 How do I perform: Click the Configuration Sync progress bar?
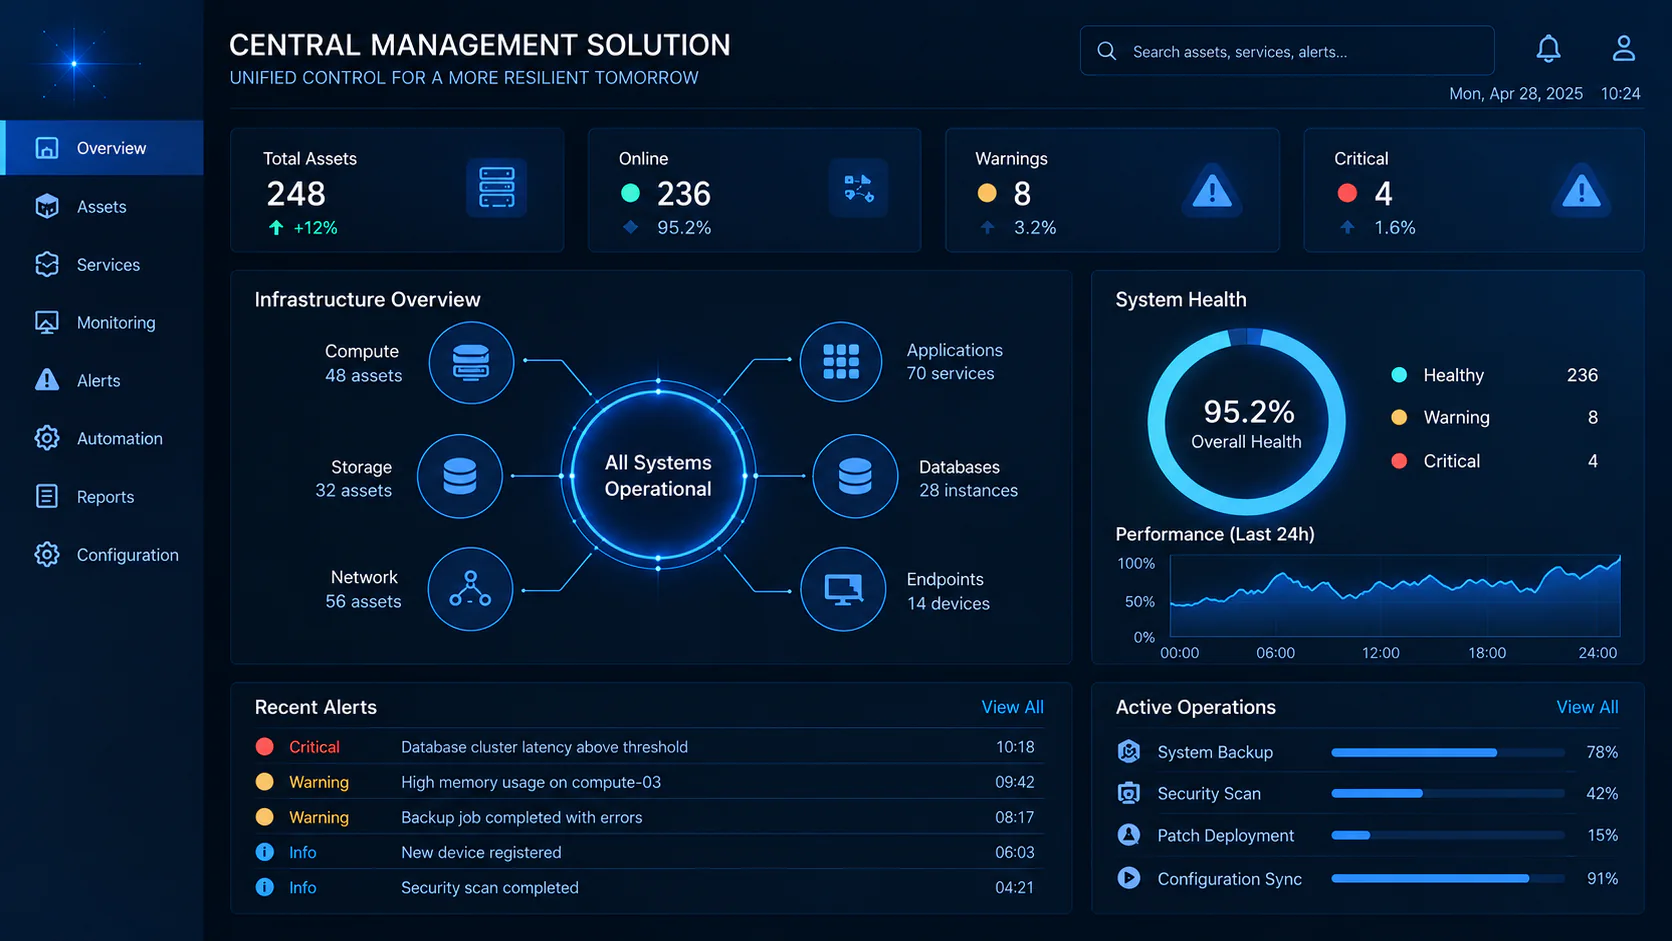pos(1448,878)
